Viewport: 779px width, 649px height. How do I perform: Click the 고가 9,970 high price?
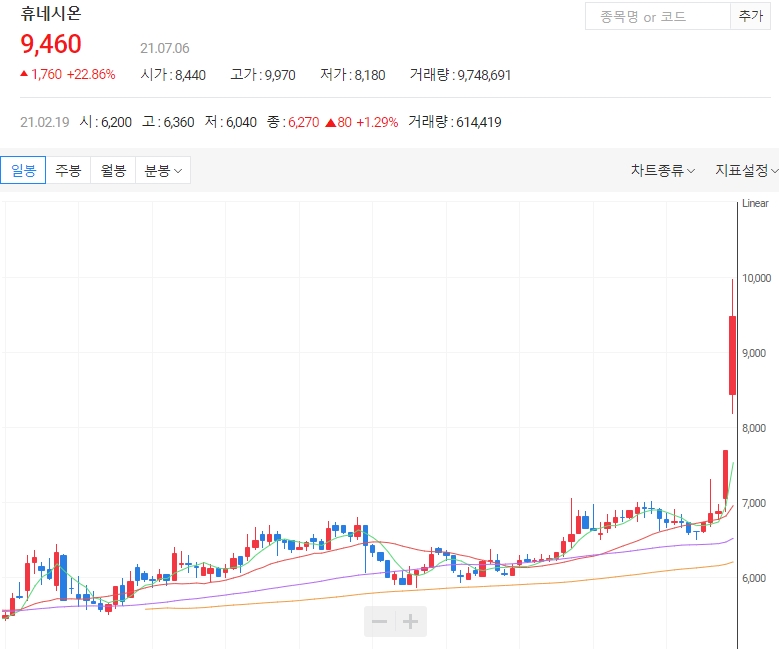(x=263, y=75)
